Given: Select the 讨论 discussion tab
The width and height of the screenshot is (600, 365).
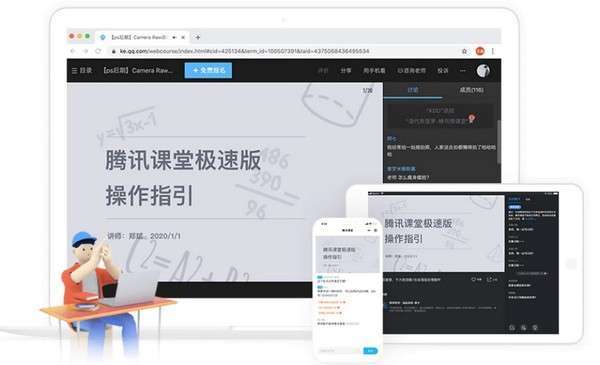Looking at the screenshot, I should 412,90.
